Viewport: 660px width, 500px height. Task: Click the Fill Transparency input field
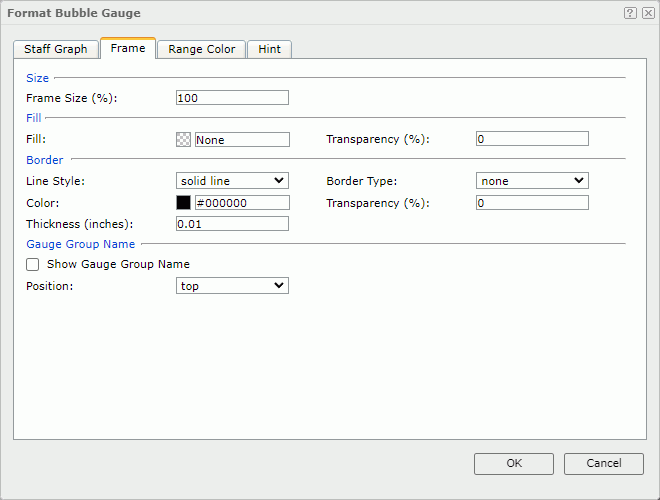pos(532,139)
